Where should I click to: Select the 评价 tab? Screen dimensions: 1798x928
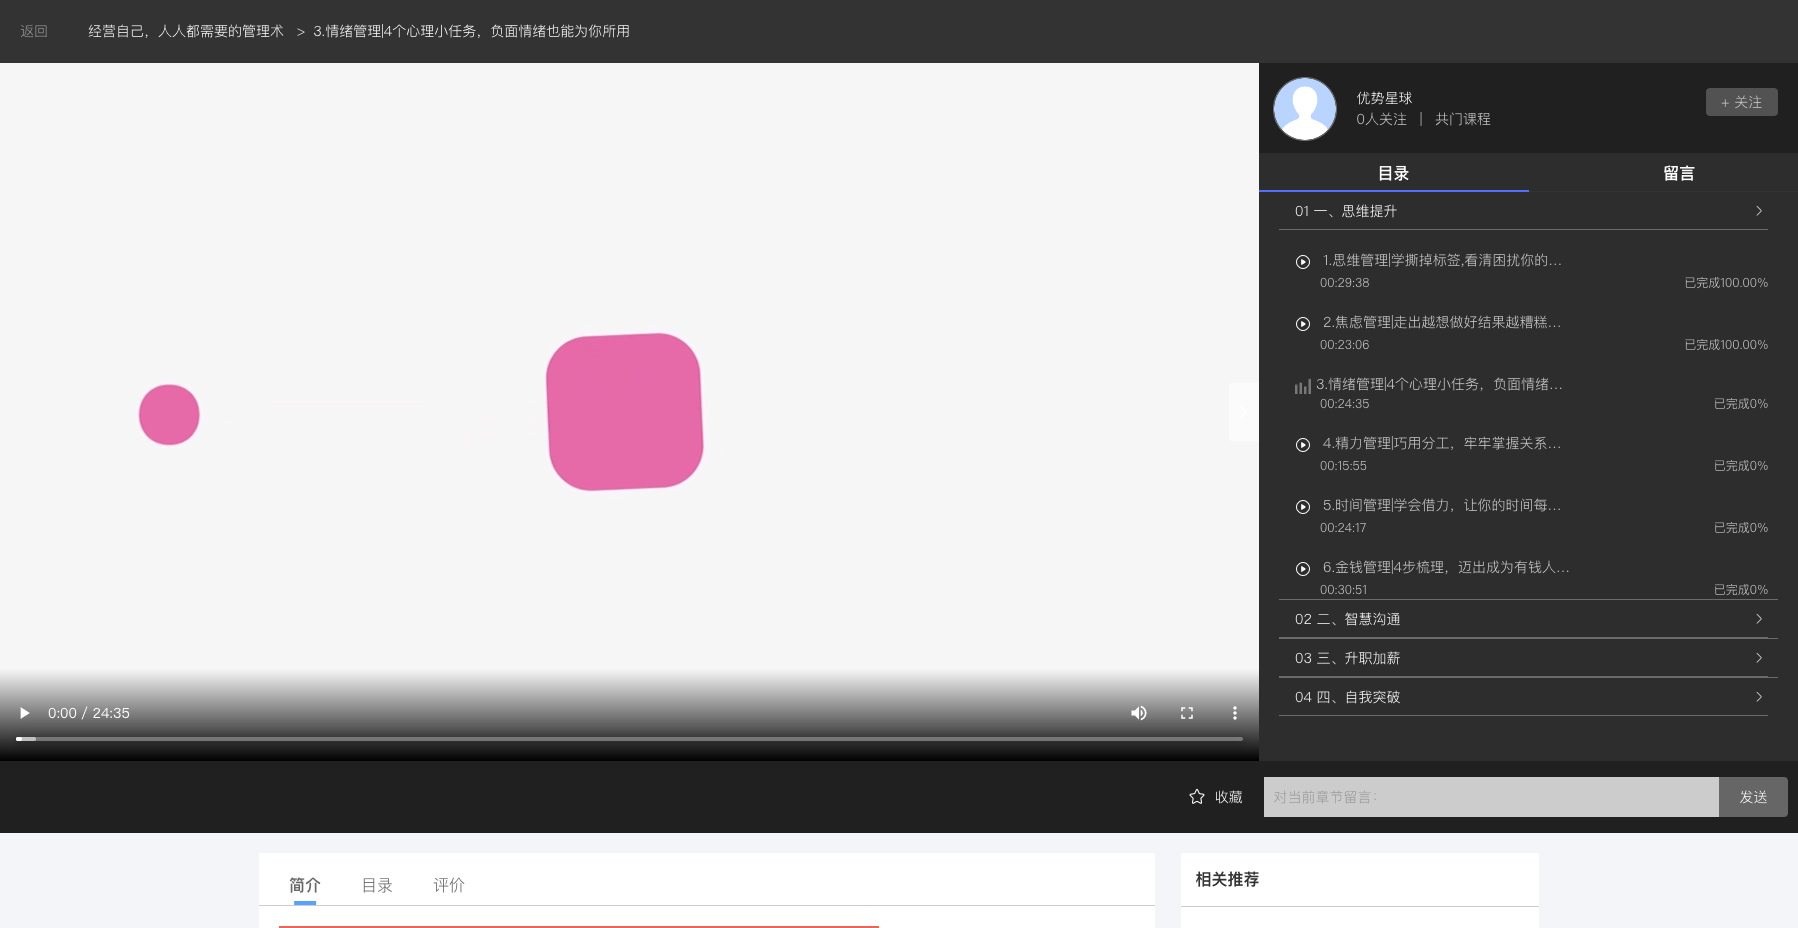click(449, 885)
